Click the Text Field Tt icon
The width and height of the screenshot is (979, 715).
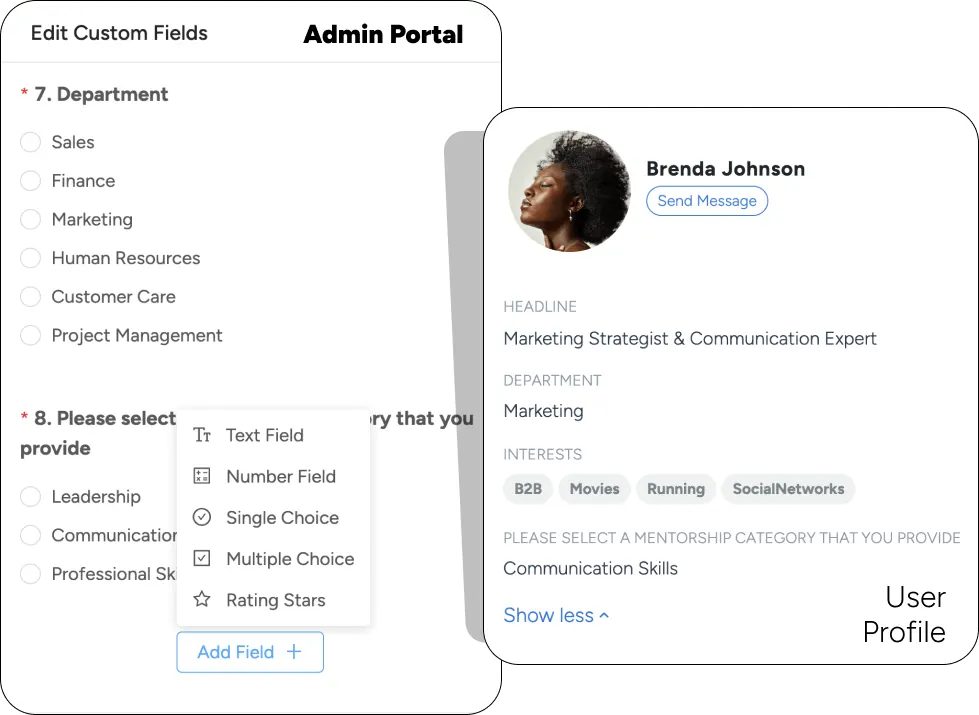coord(202,435)
